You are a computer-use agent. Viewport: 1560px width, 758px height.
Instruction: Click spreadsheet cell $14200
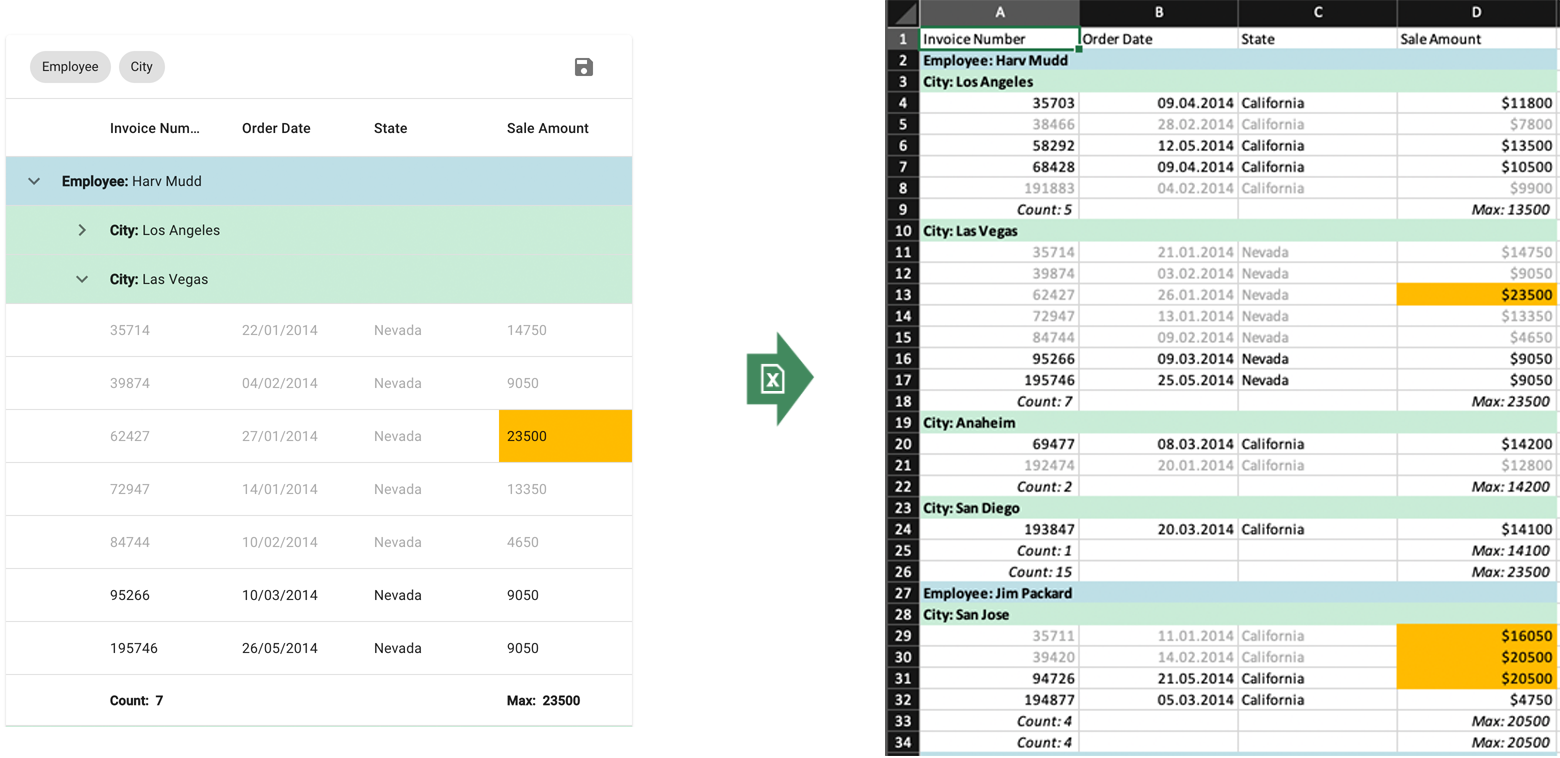[x=1477, y=444]
